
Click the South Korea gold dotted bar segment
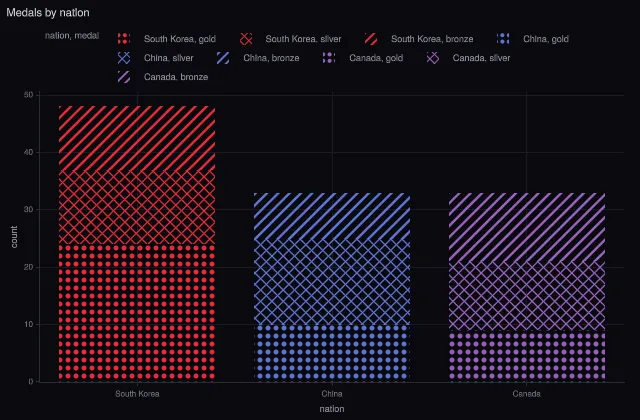click(137, 313)
